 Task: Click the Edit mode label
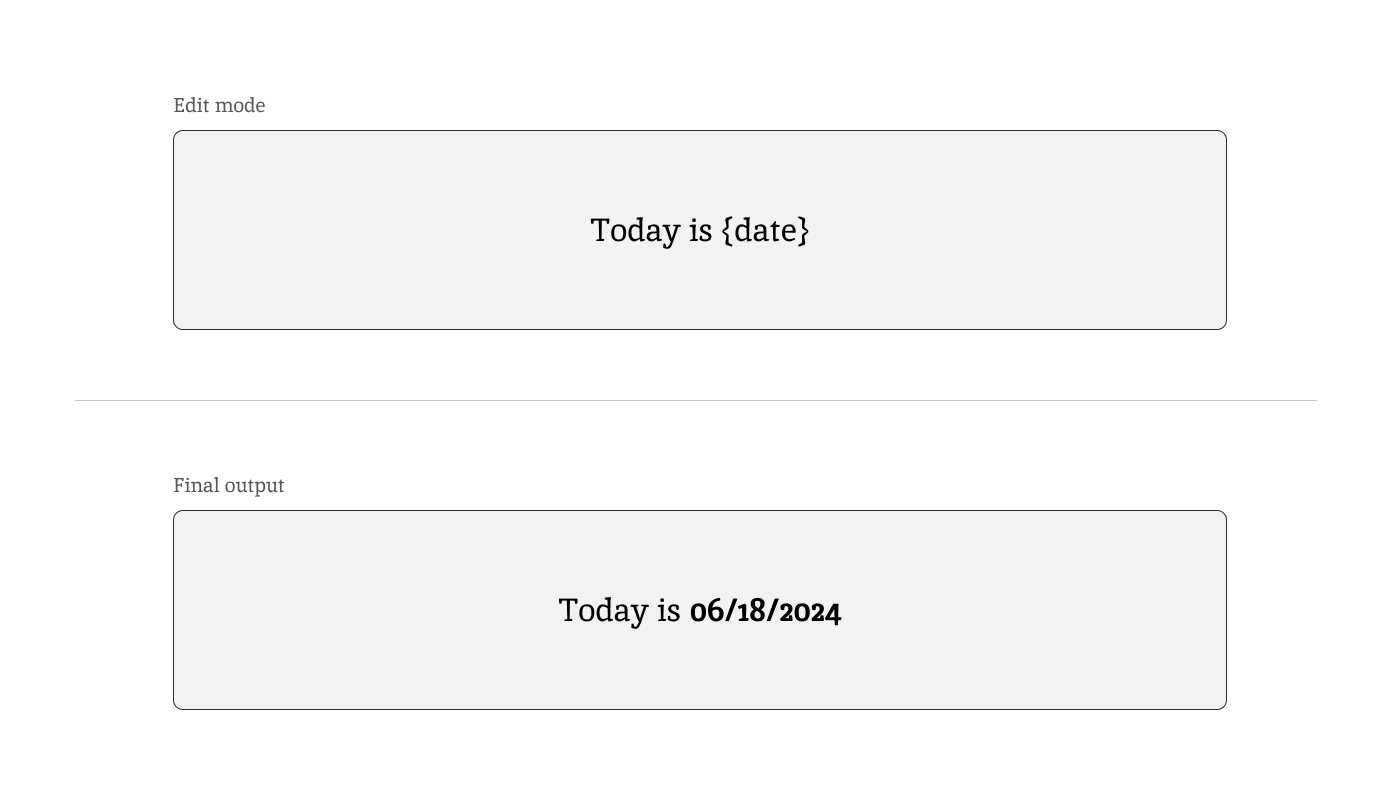click(219, 106)
